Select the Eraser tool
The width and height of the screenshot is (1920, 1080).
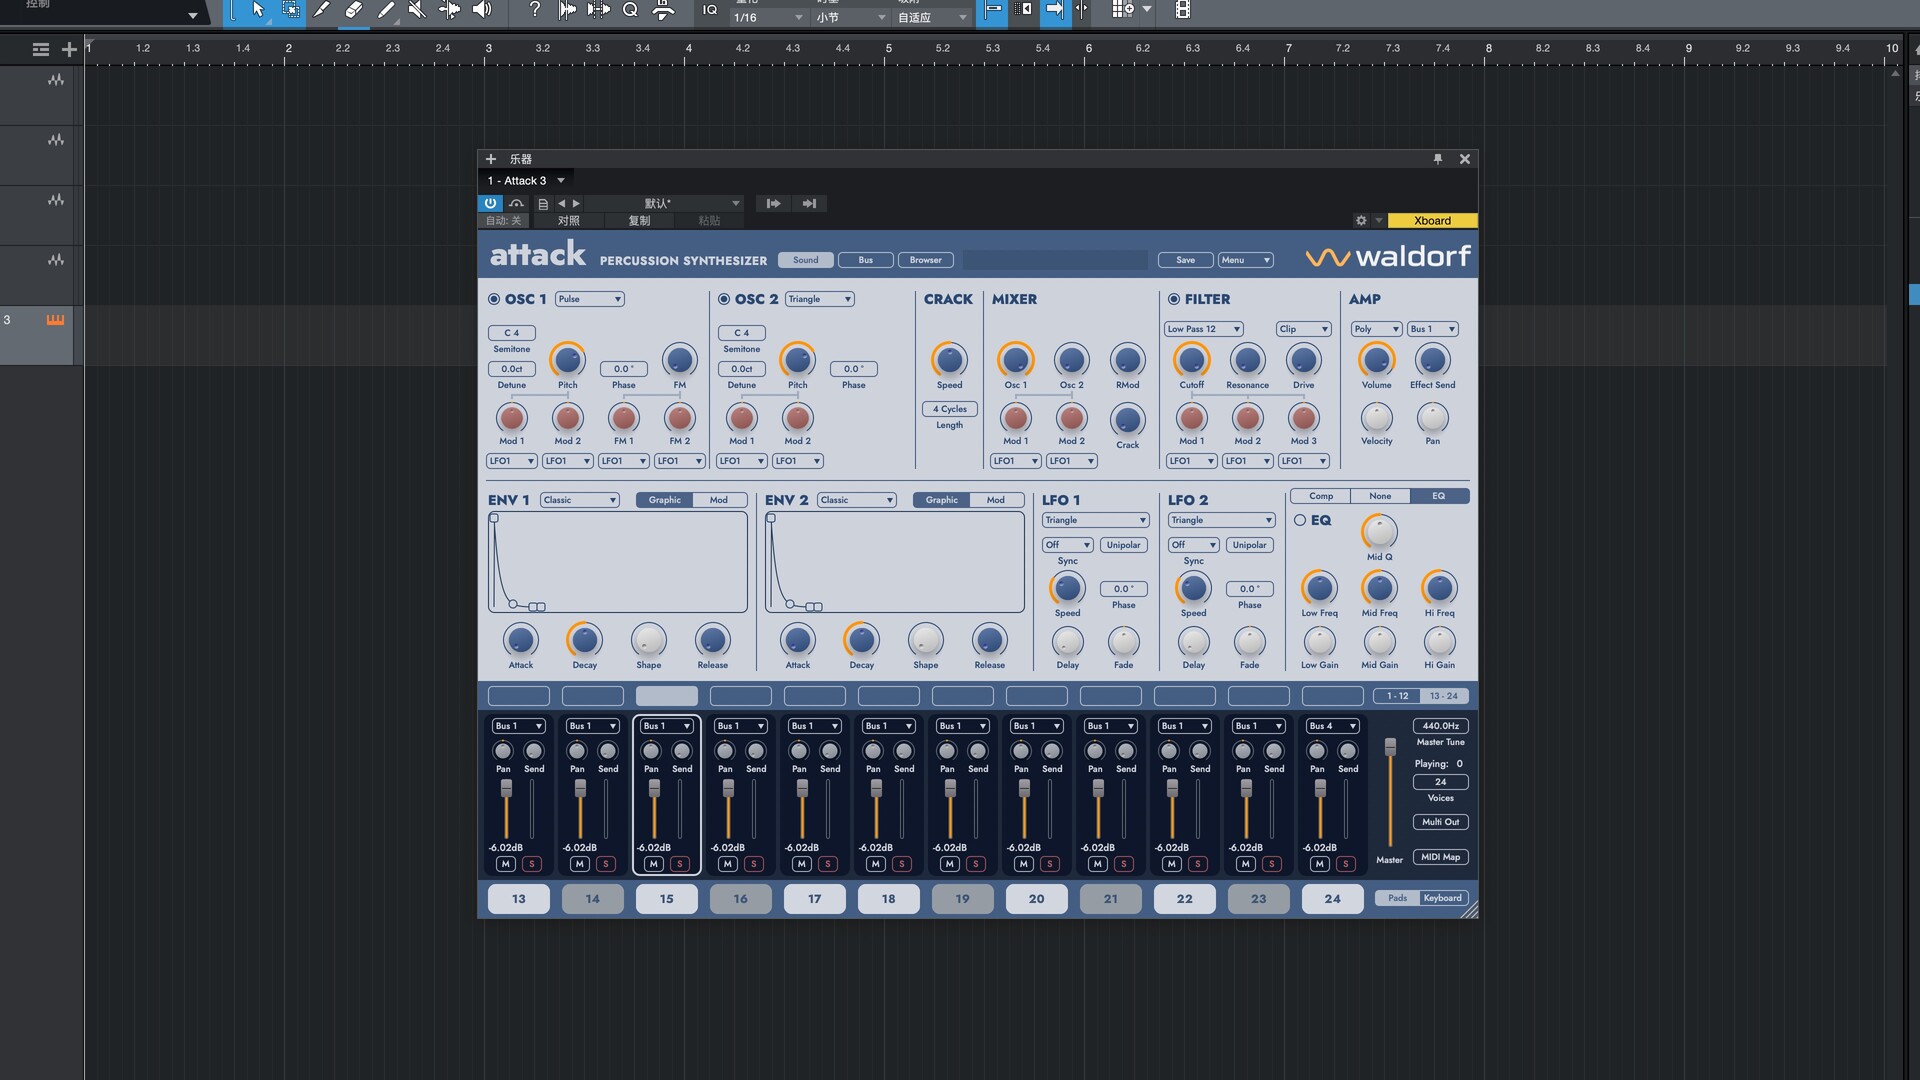click(353, 10)
